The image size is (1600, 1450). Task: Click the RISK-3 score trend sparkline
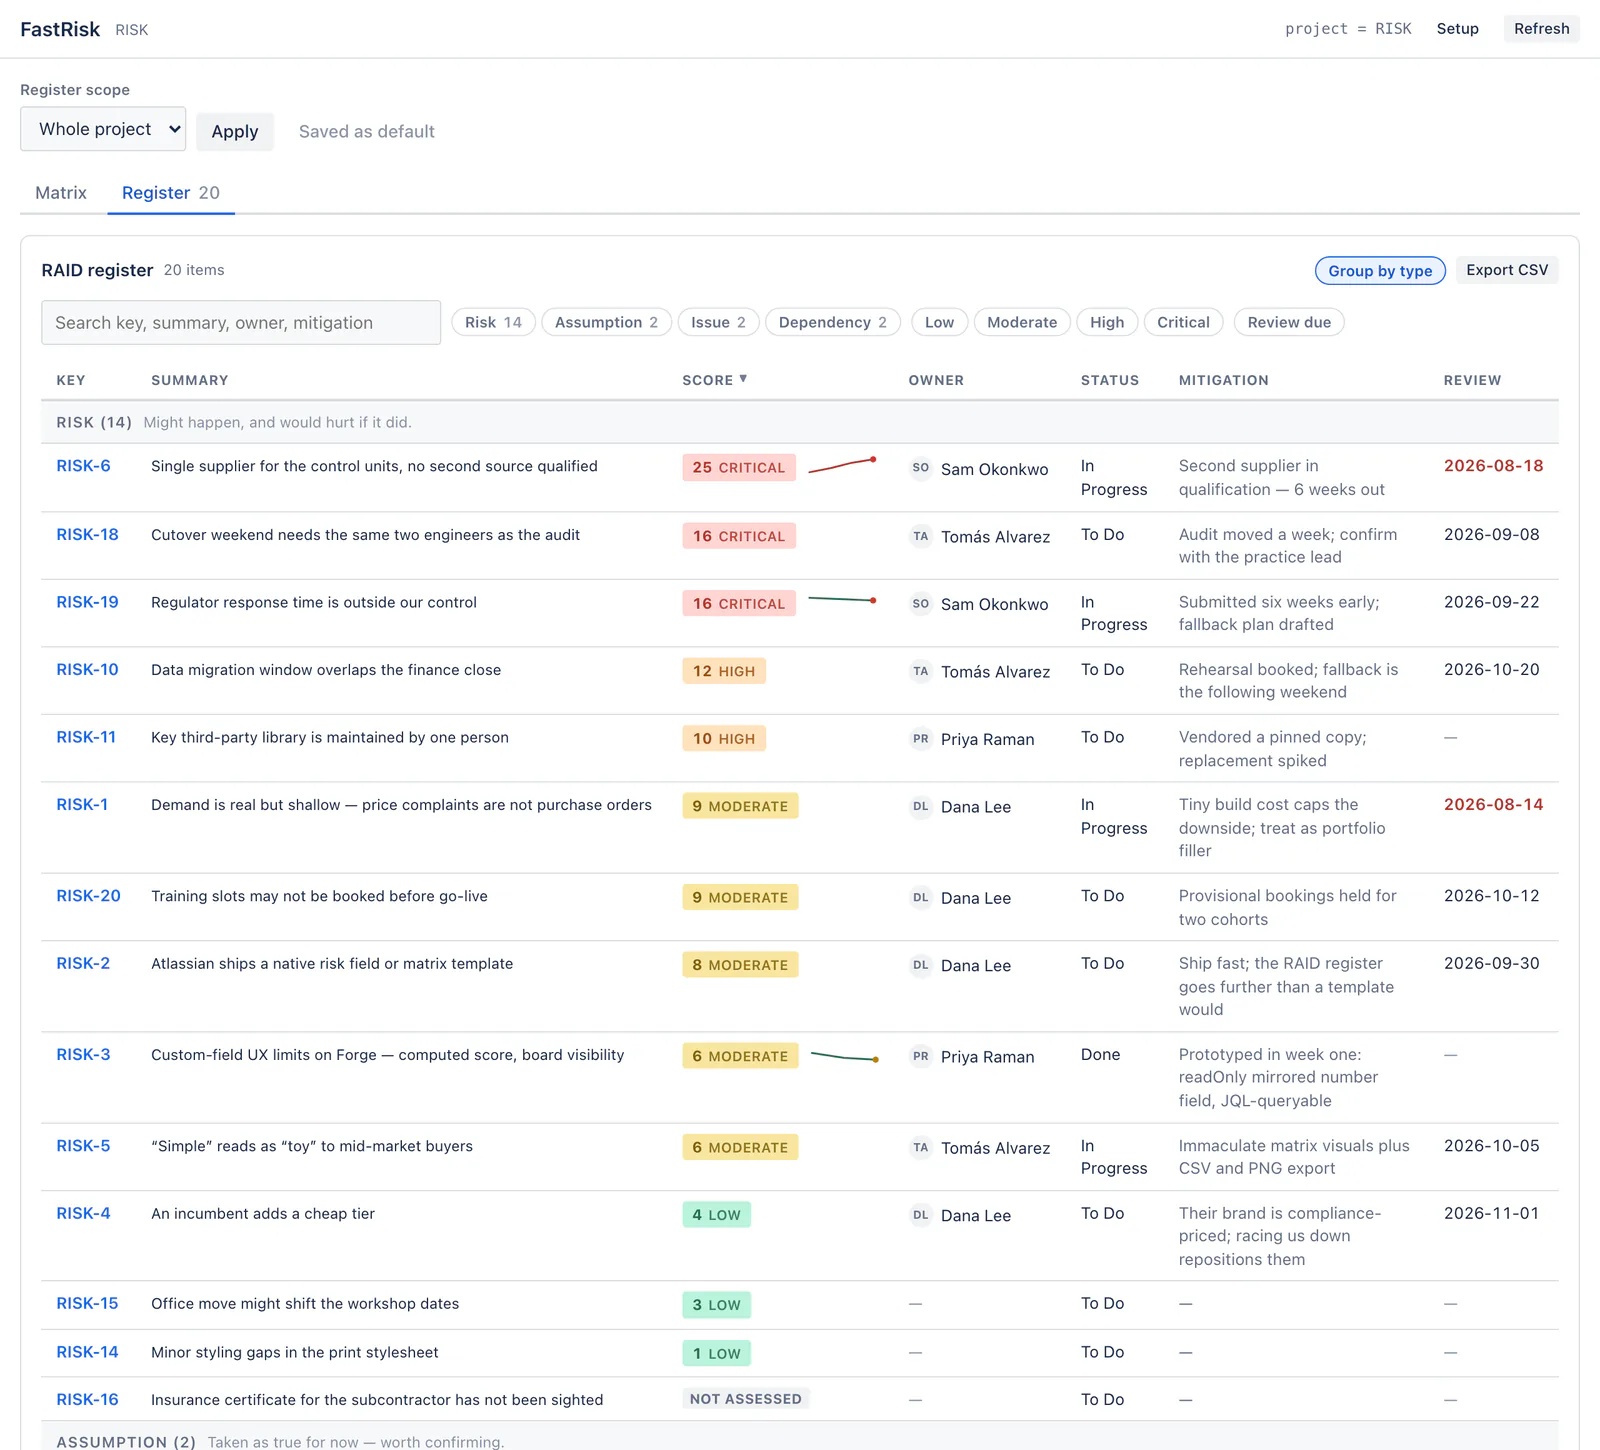tap(844, 1056)
